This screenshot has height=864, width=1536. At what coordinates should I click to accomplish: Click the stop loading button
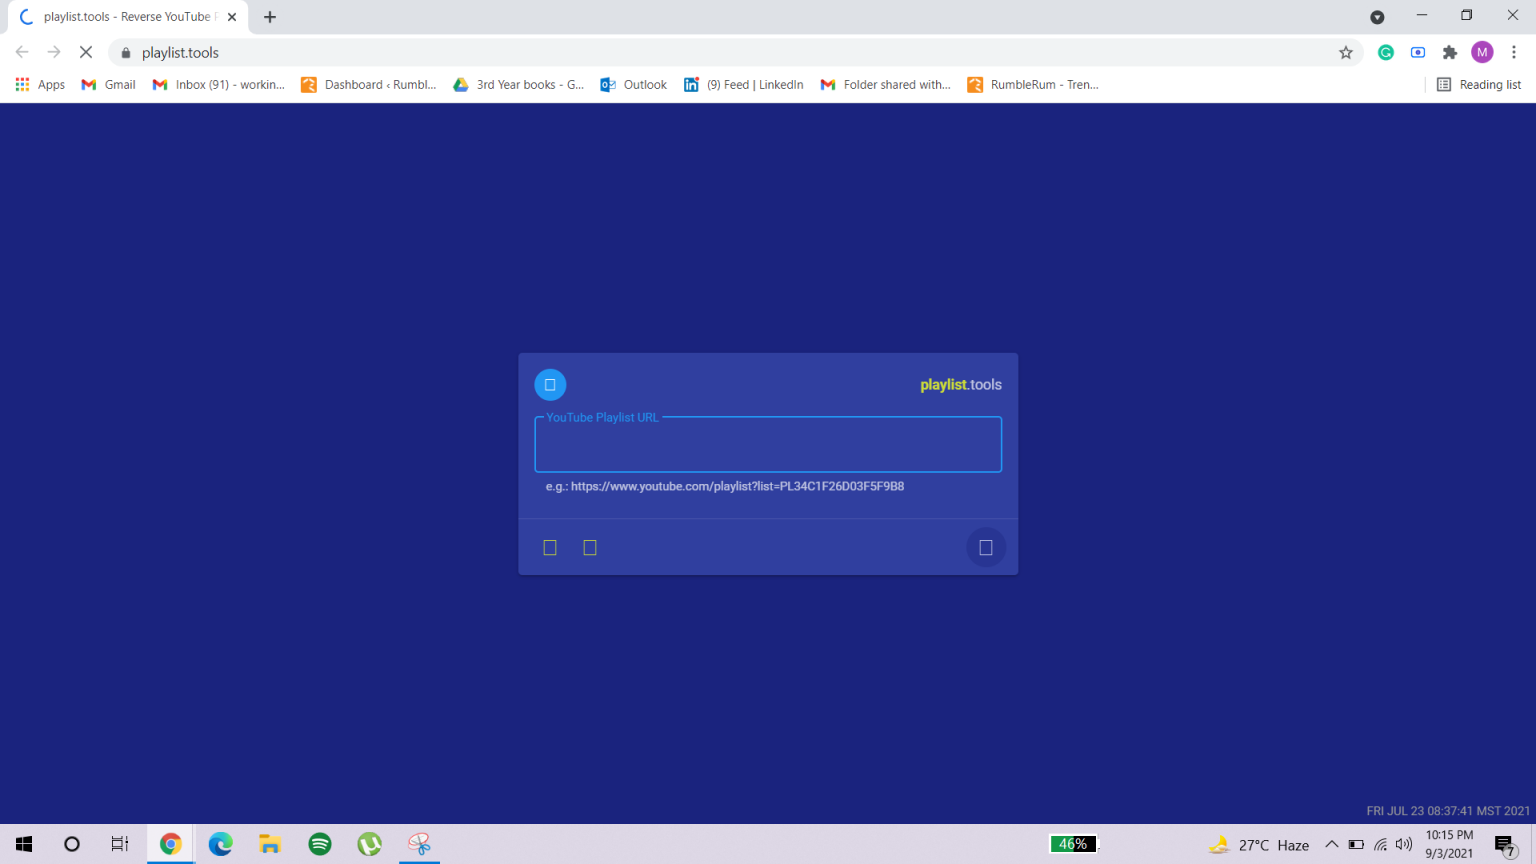86,53
